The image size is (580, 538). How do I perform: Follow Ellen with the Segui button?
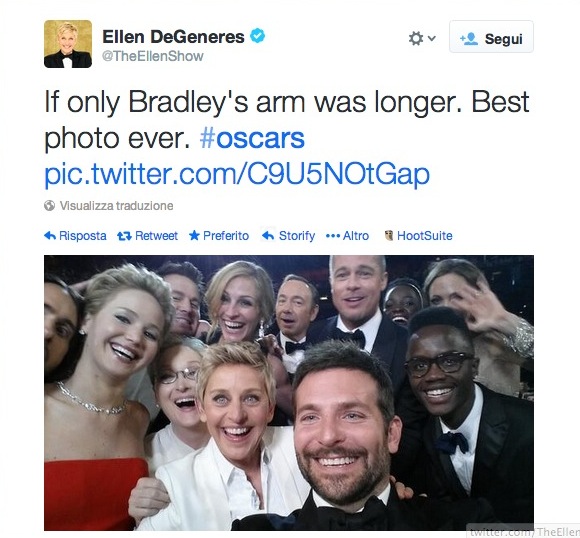[491, 37]
